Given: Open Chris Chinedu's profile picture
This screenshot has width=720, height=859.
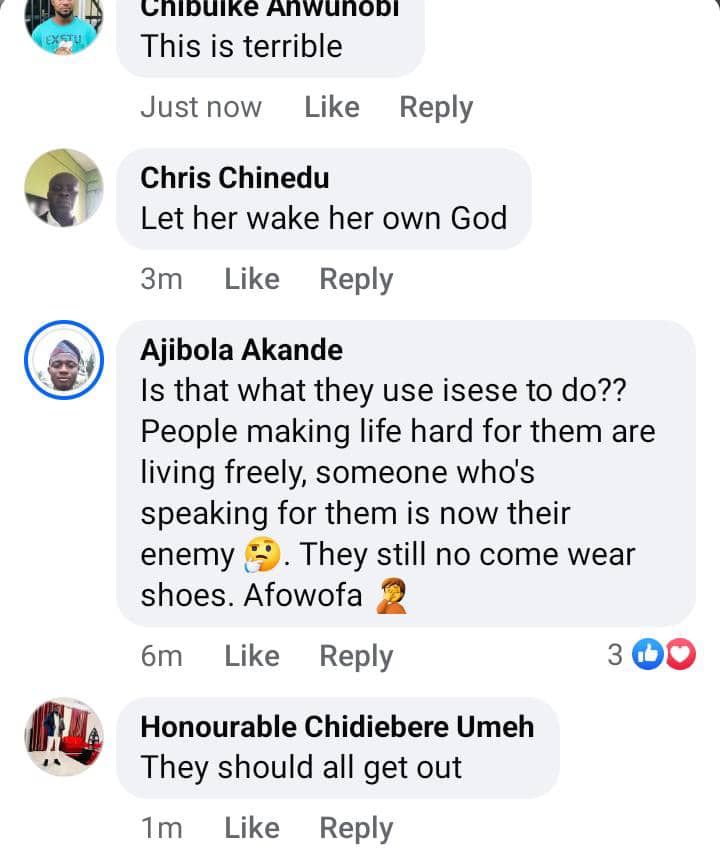Looking at the screenshot, I should (x=63, y=187).
